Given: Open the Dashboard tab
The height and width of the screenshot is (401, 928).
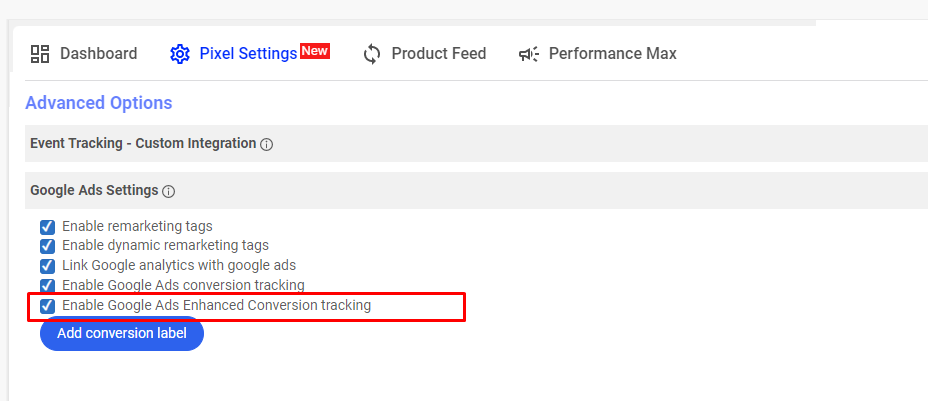Looking at the screenshot, I should [x=98, y=54].
